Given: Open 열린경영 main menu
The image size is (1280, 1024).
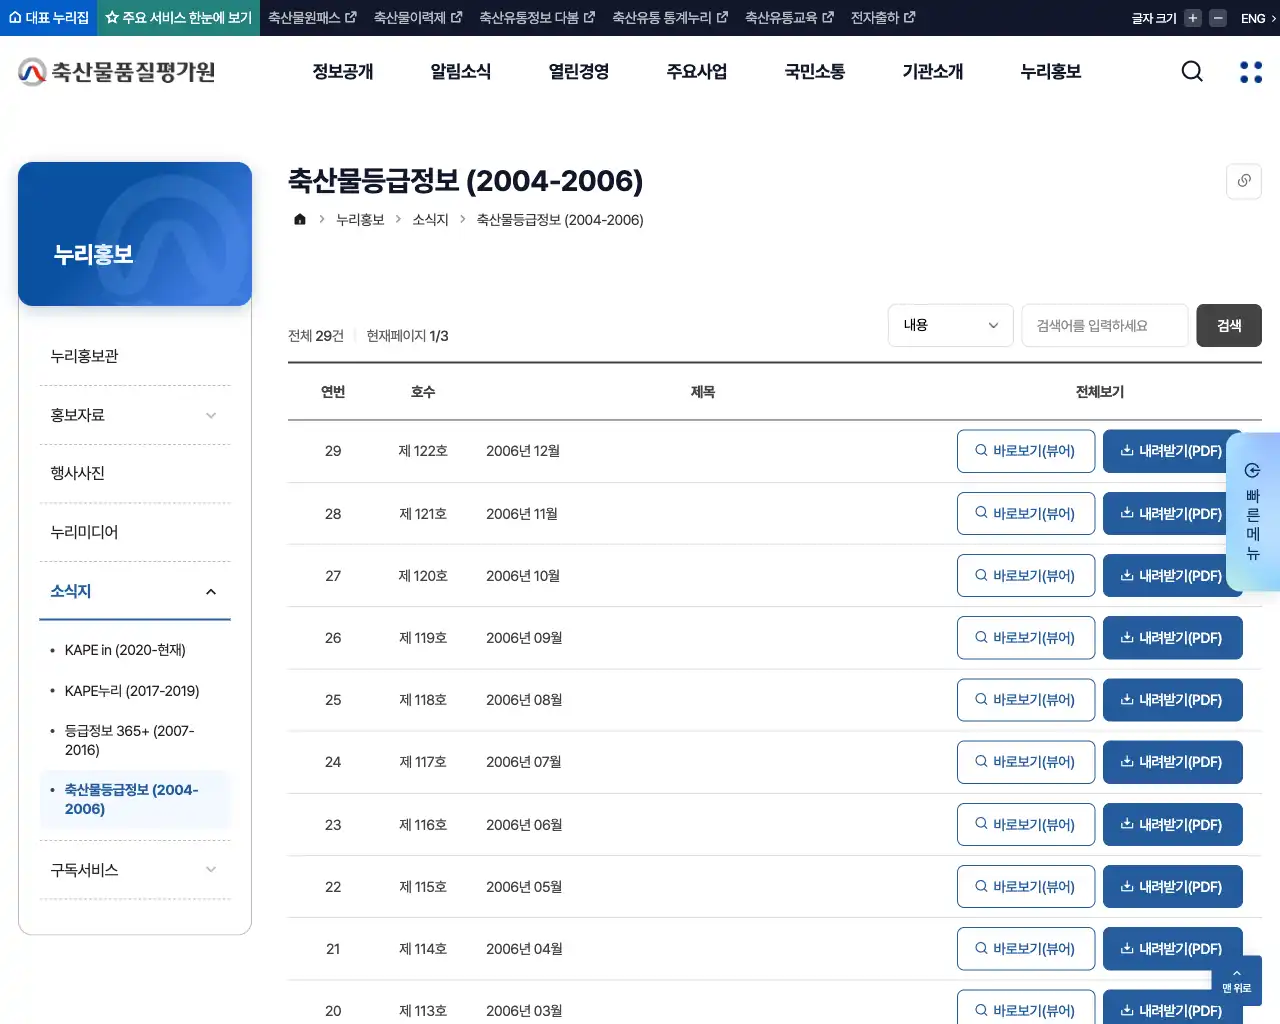Looking at the screenshot, I should coord(579,72).
